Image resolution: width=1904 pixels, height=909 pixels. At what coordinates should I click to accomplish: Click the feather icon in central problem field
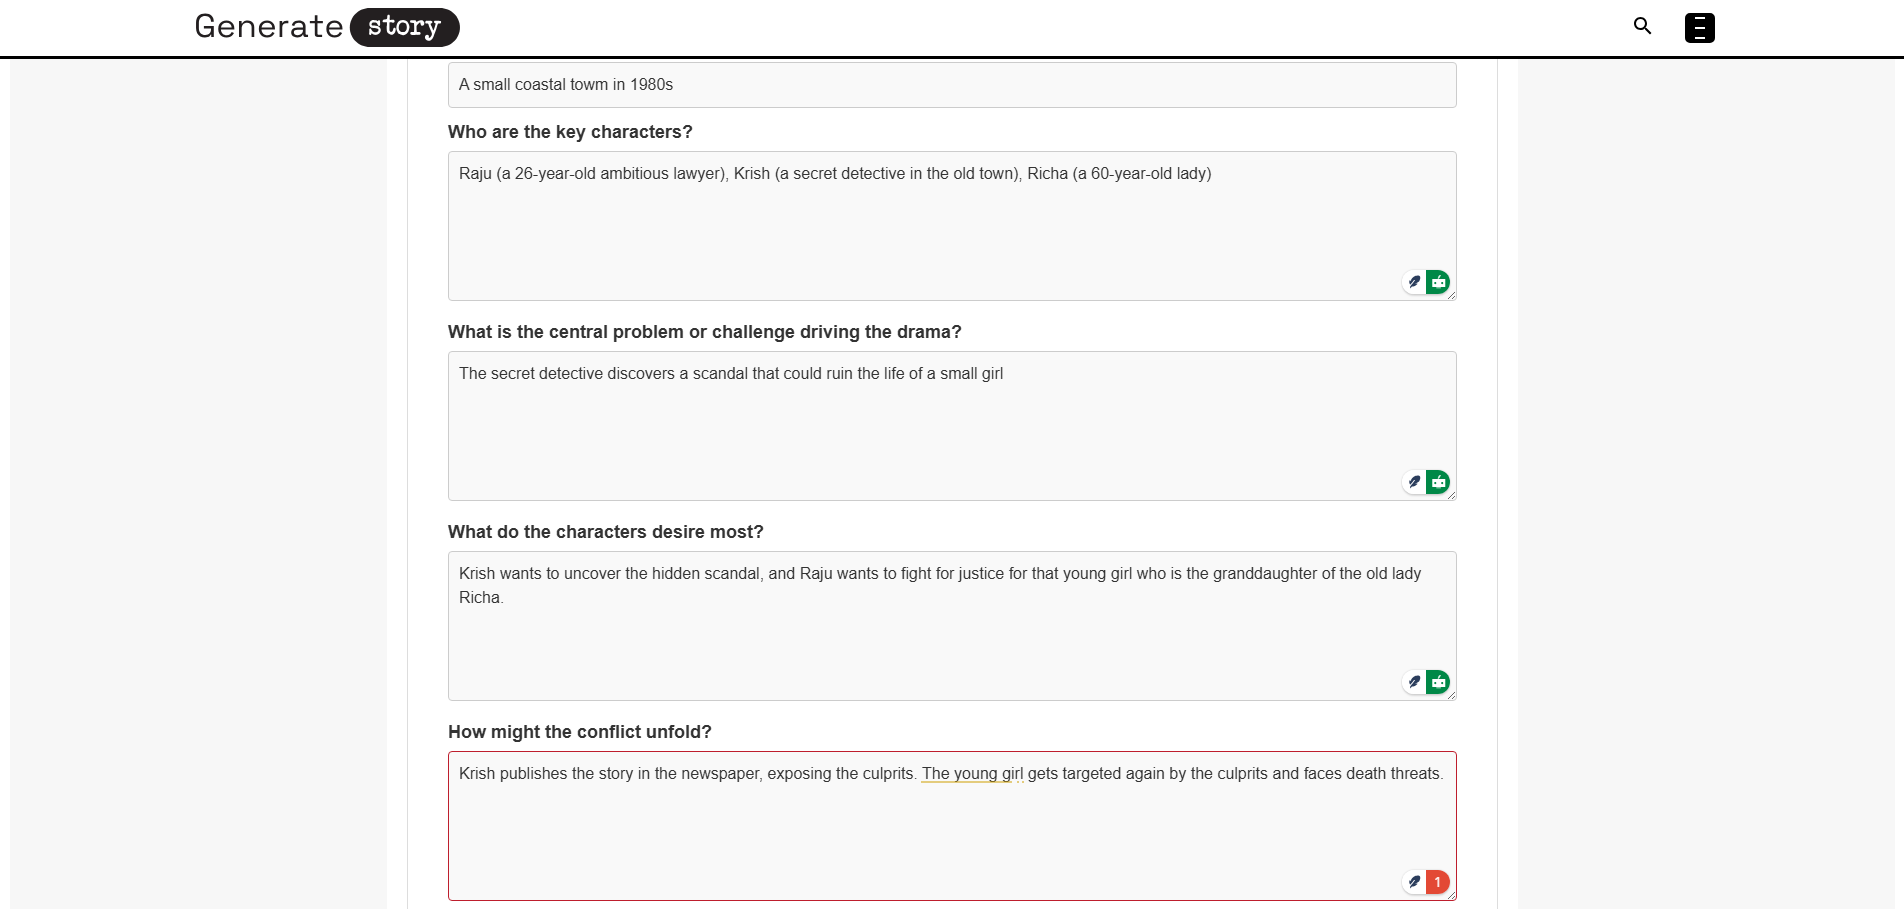(x=1413, y=481)
